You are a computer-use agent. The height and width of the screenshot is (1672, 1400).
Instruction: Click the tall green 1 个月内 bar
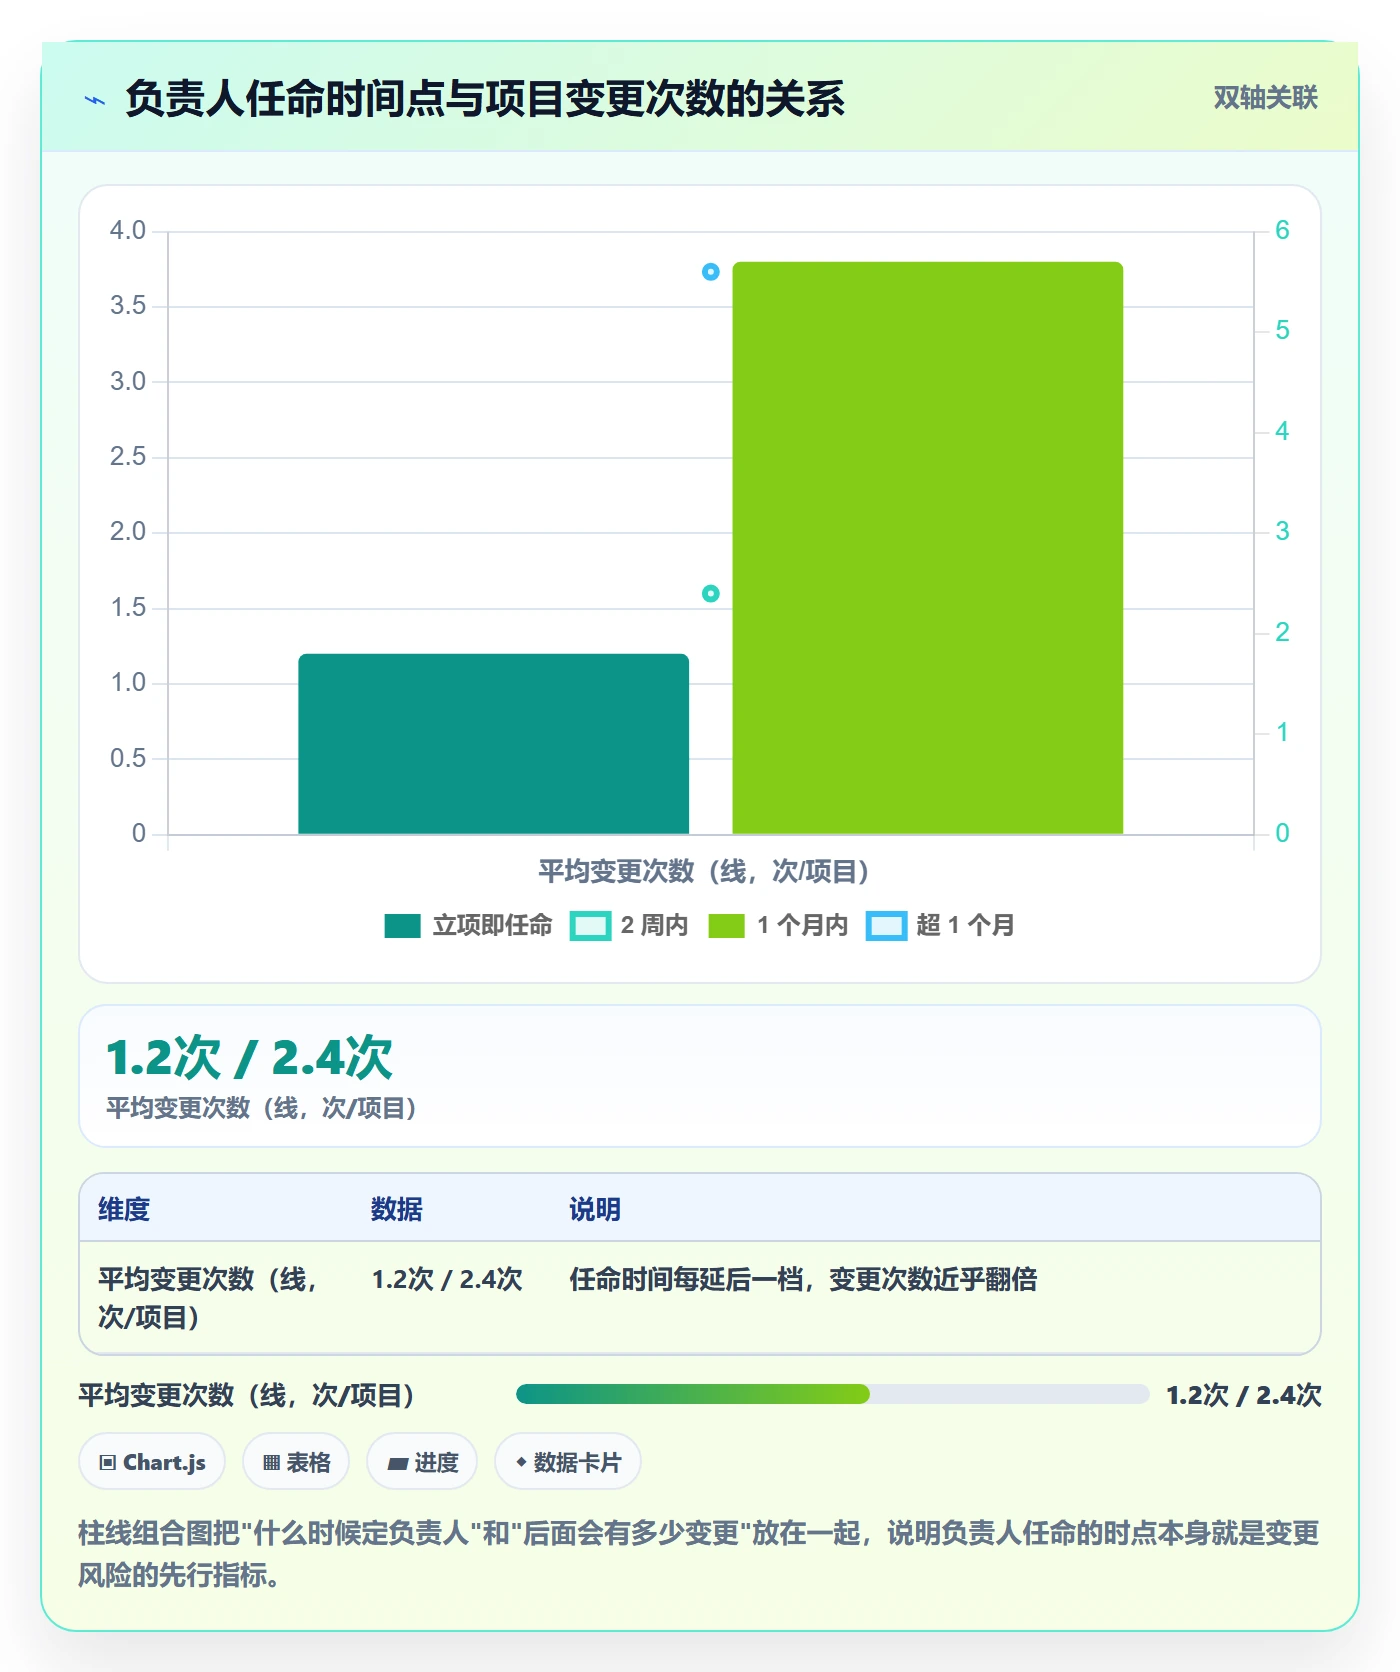[x=927, y=548]
